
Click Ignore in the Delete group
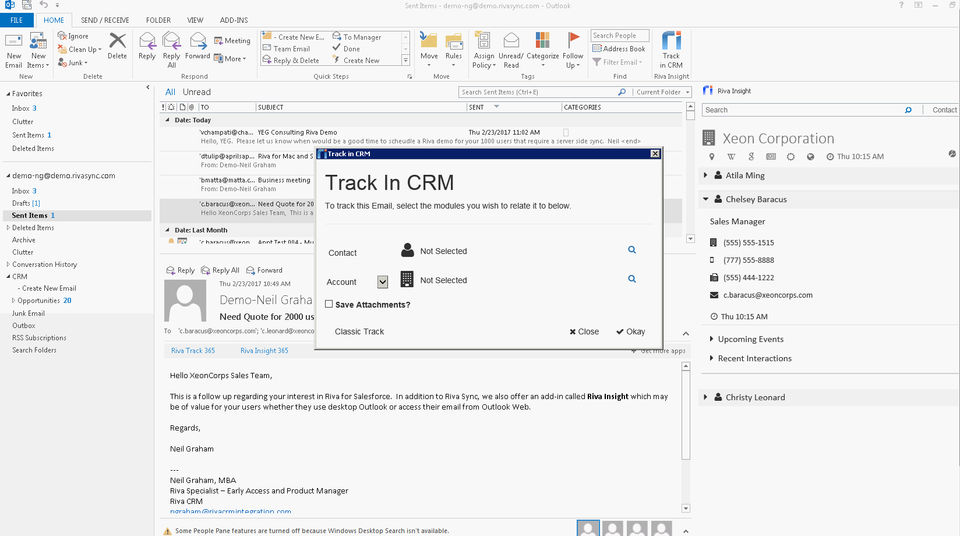[x=73, y=36]
